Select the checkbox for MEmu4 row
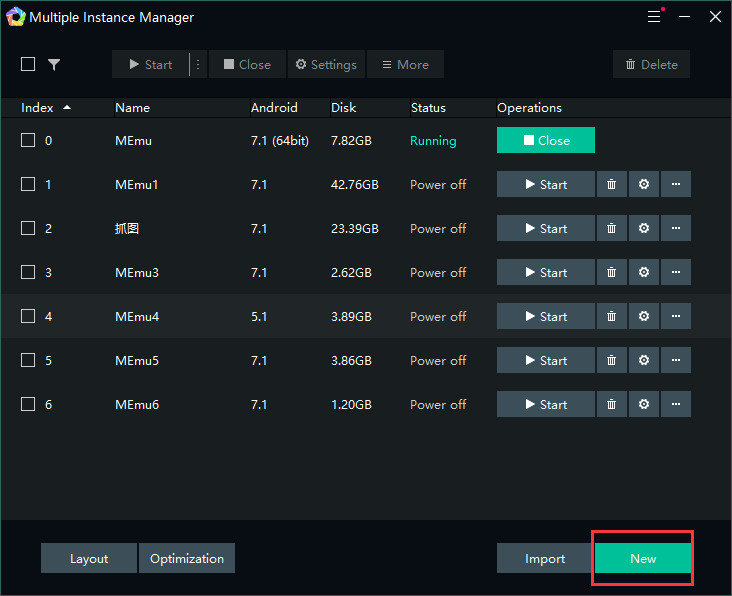The width and height of the screenshot is (732, 596). pos(28,317)
